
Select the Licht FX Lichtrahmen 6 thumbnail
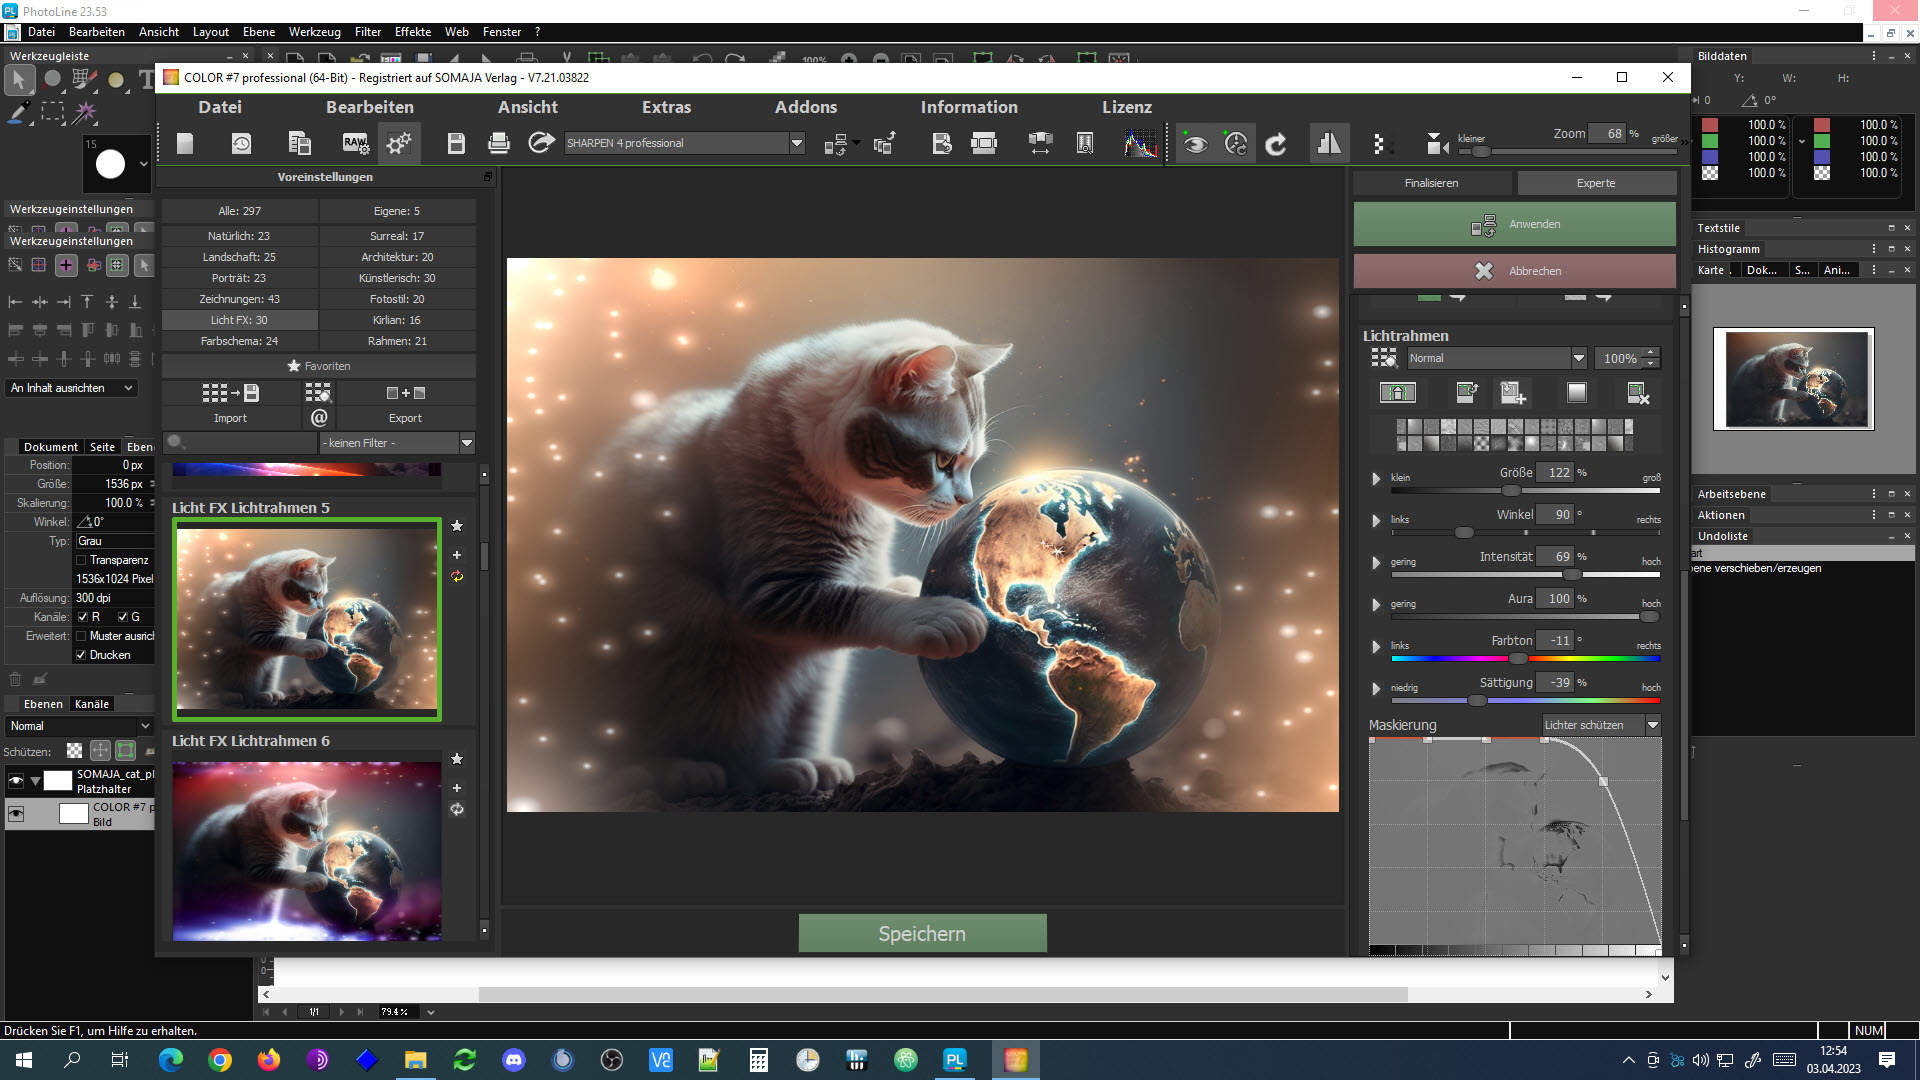click(x=306, y=850)
